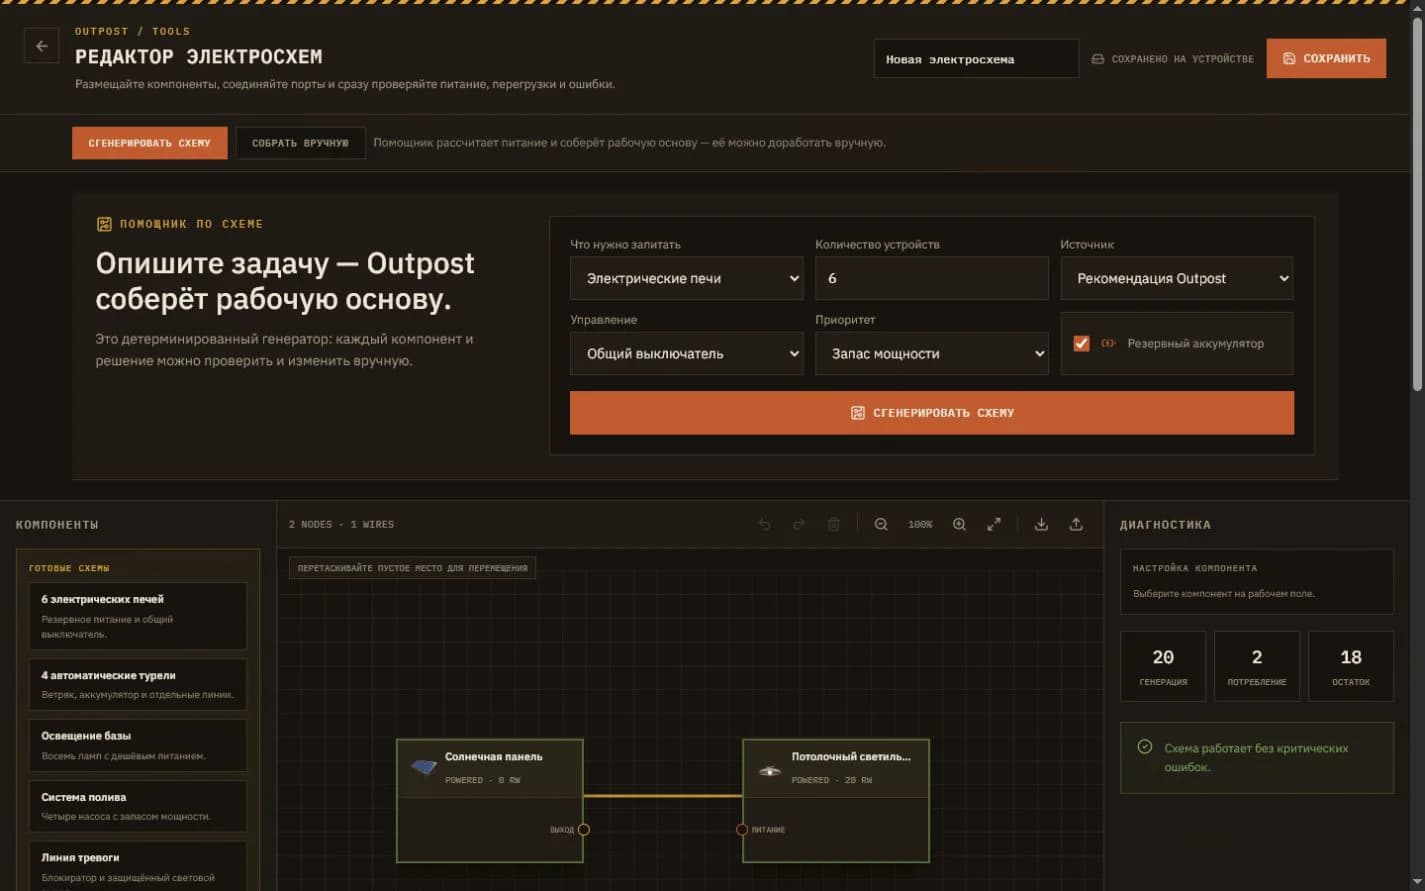Click the Новая электросхема name field
The width and height of the screenshot is (1425, 891).
pos(976,59)
